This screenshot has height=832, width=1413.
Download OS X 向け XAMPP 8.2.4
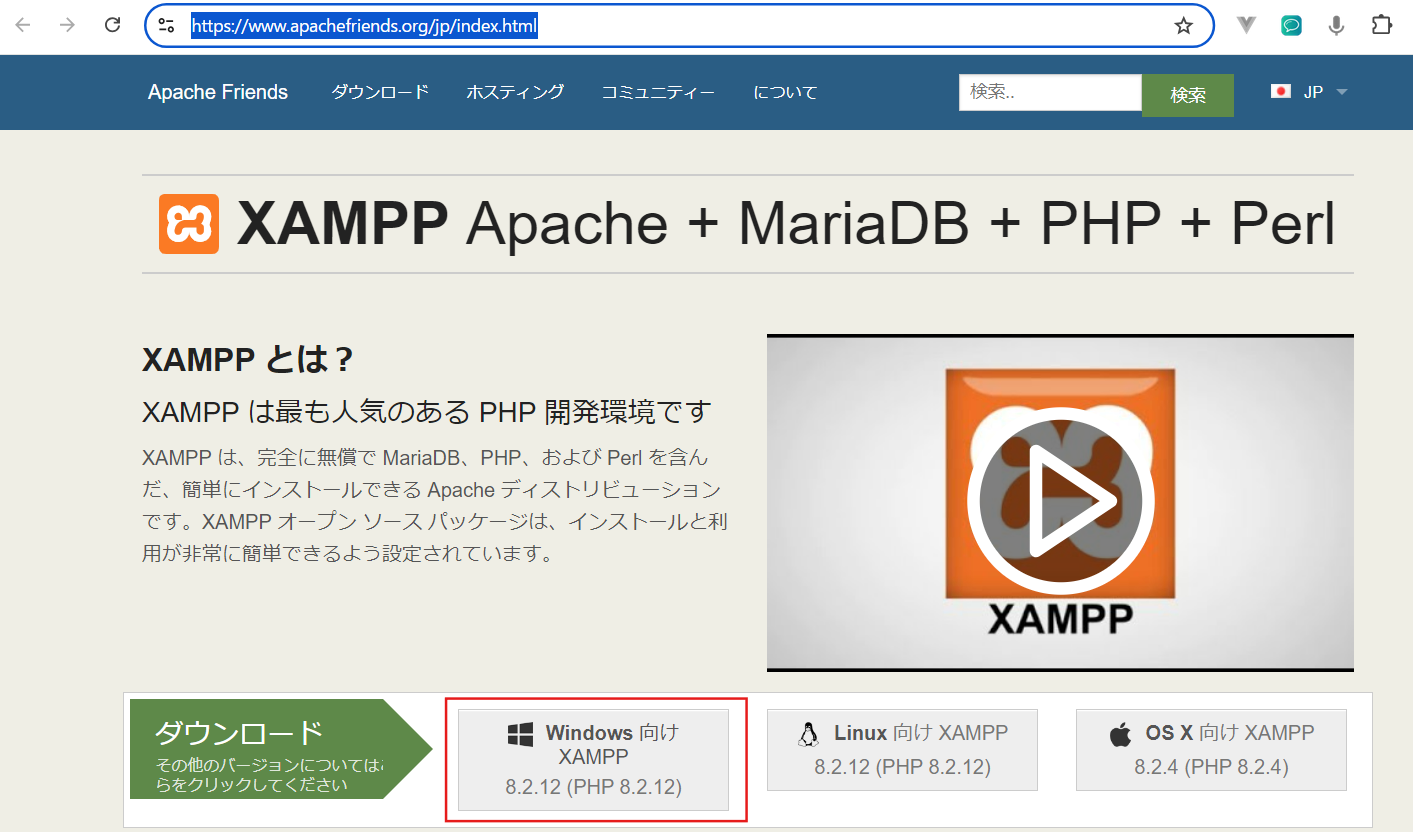point(1211,750)
